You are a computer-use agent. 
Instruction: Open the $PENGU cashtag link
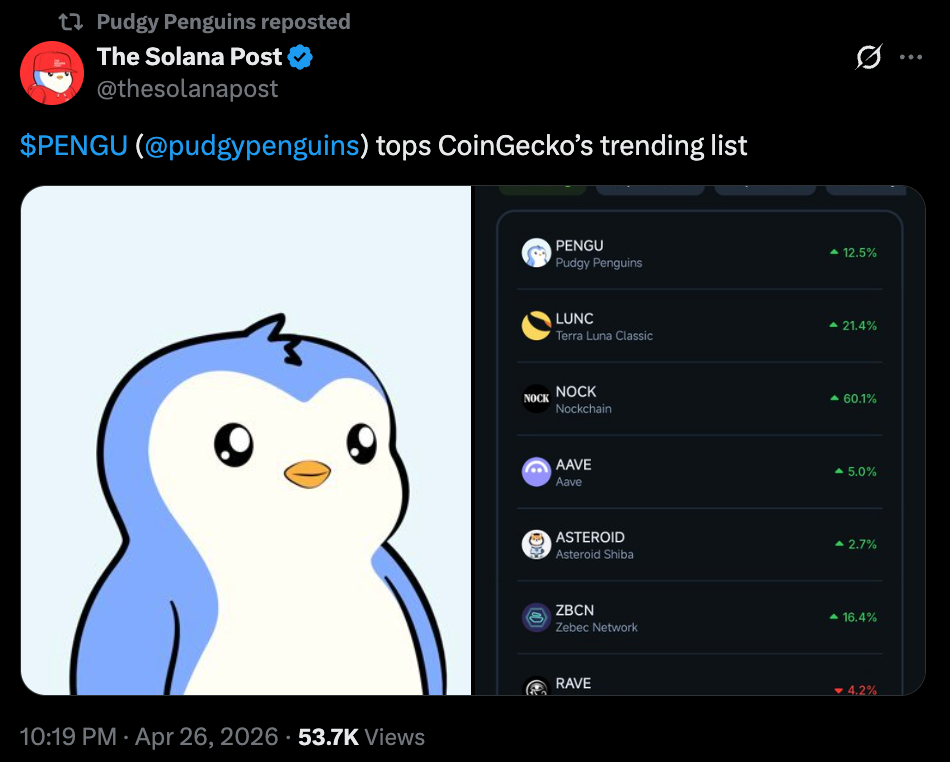(73, 146)
